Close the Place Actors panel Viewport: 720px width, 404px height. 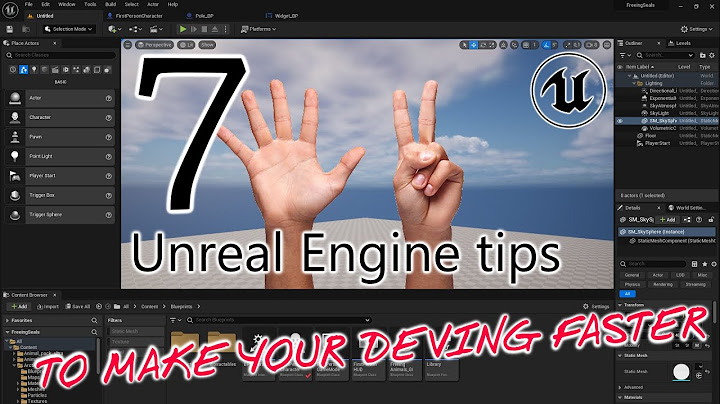click(55, 43)
